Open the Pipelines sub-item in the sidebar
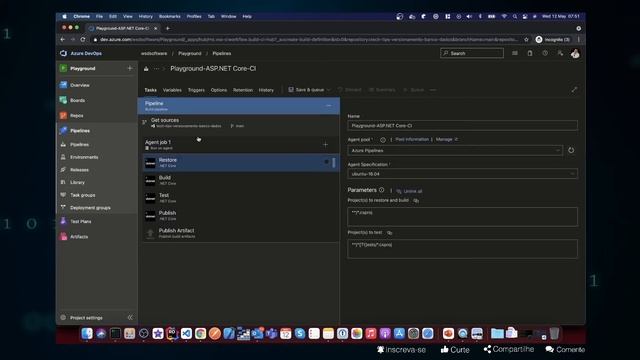Image resolution: width=640 pixels, height=360 pixels. click(x=79, y=144)
